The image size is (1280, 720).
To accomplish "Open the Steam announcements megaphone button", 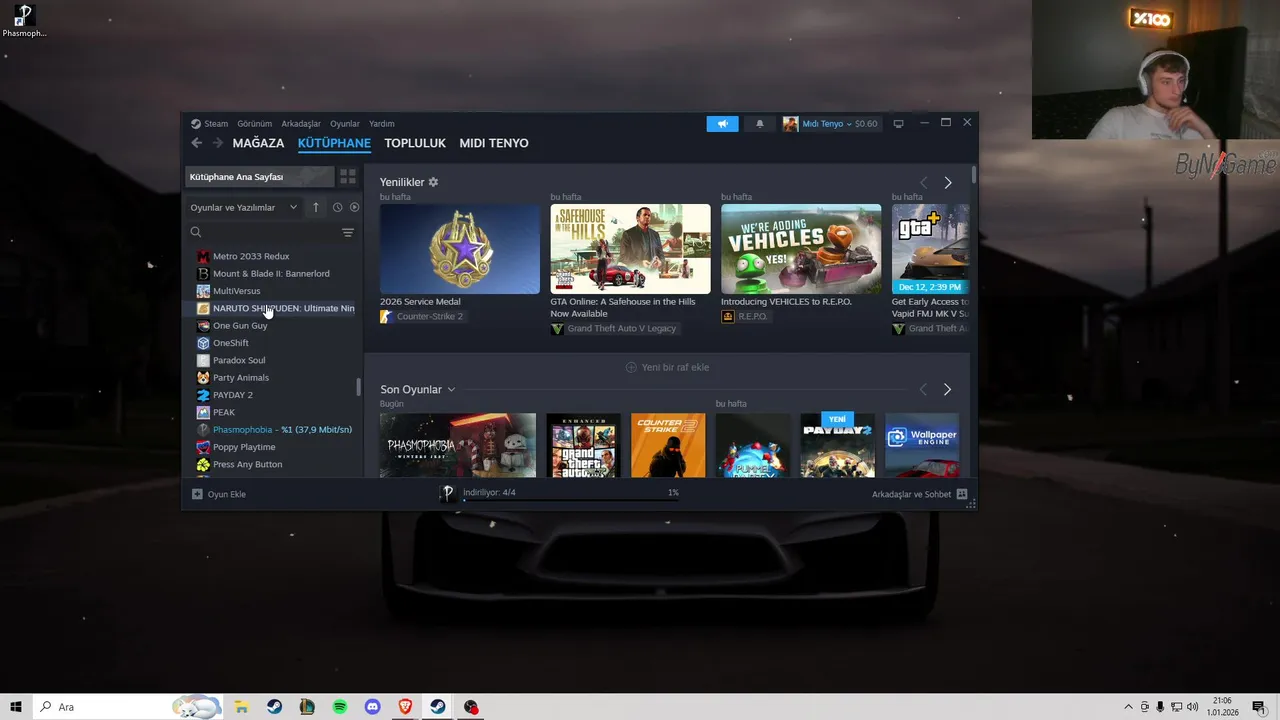I will (x=722, y=124).
